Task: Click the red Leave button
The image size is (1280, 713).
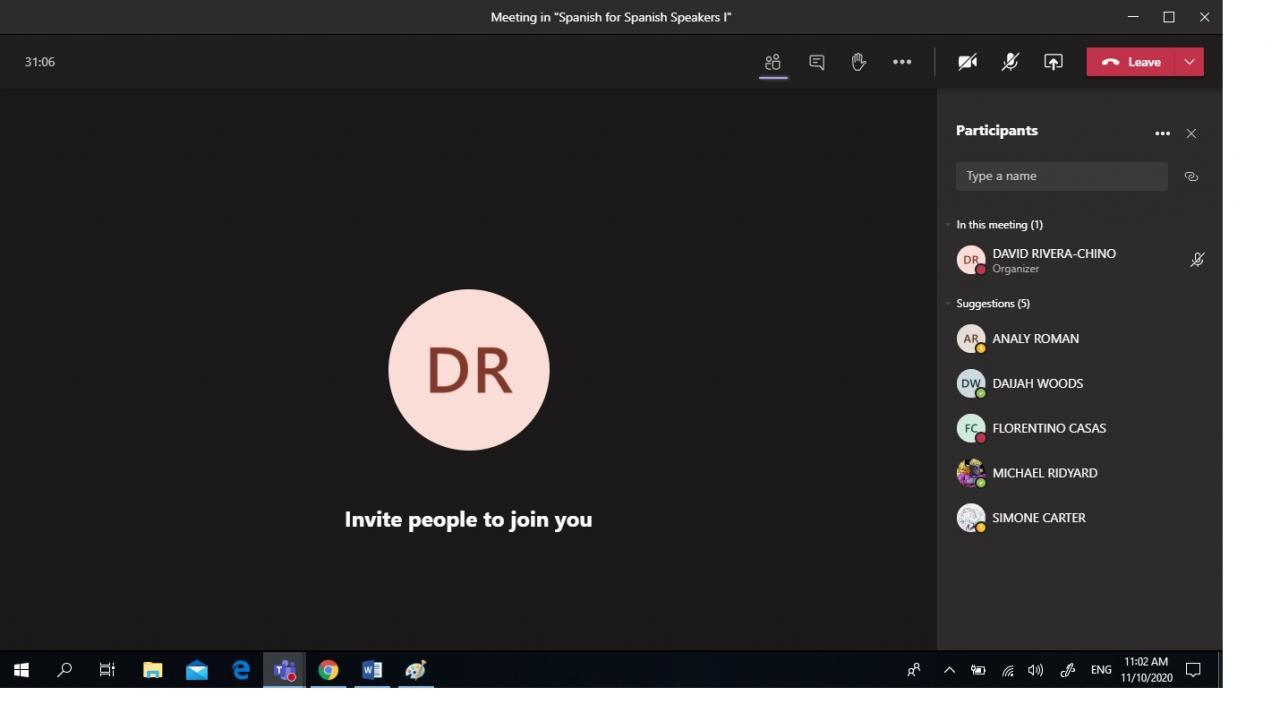Action: [1132, 62]
